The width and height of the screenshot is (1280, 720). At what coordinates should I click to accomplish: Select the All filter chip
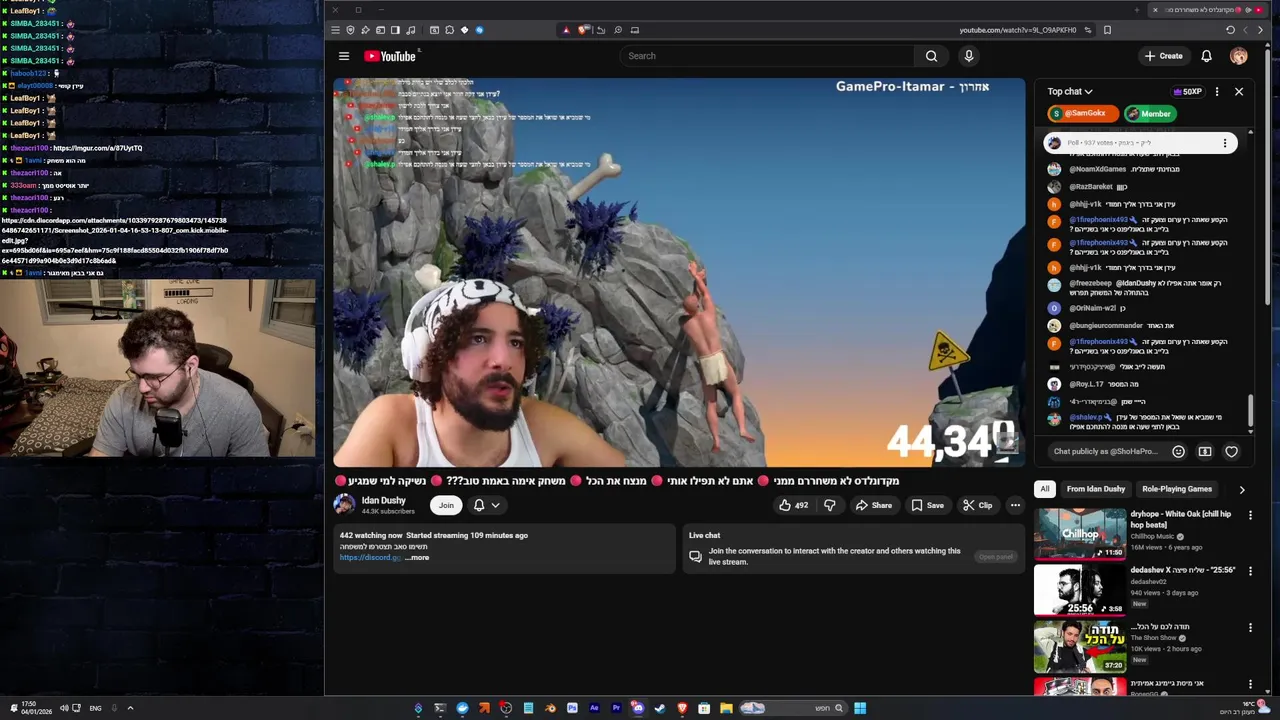[1045, 489]
